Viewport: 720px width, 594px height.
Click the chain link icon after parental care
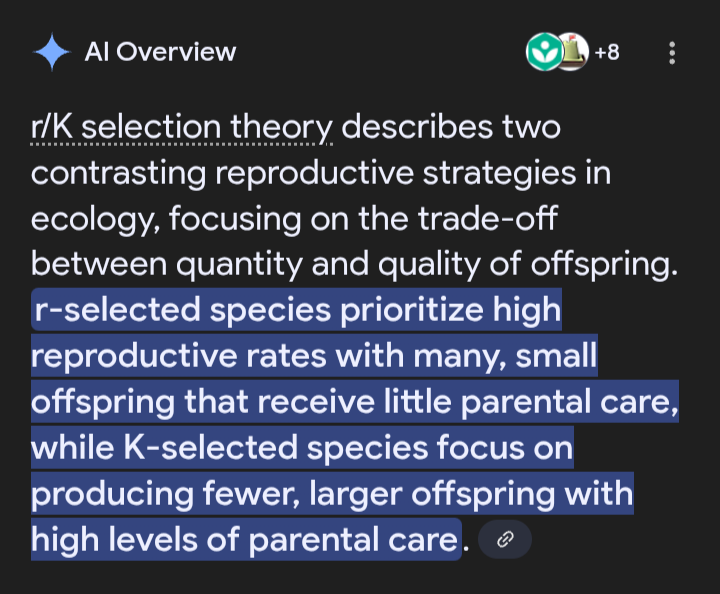(x=505, y=539)
